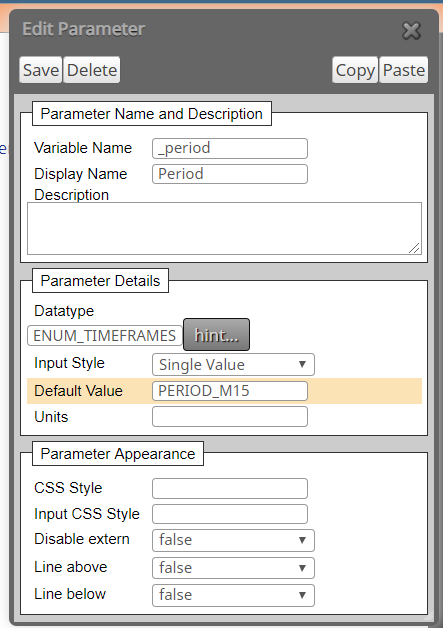Click inside the Description text area

click(224, 228)
